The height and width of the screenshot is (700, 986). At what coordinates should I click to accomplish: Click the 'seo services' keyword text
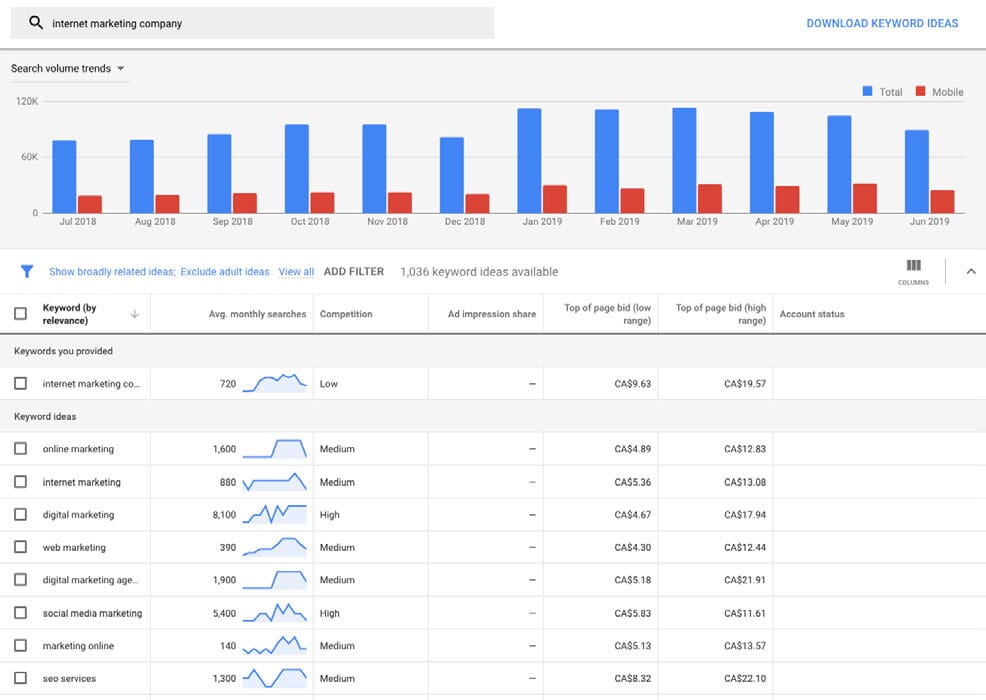[69, 678]
